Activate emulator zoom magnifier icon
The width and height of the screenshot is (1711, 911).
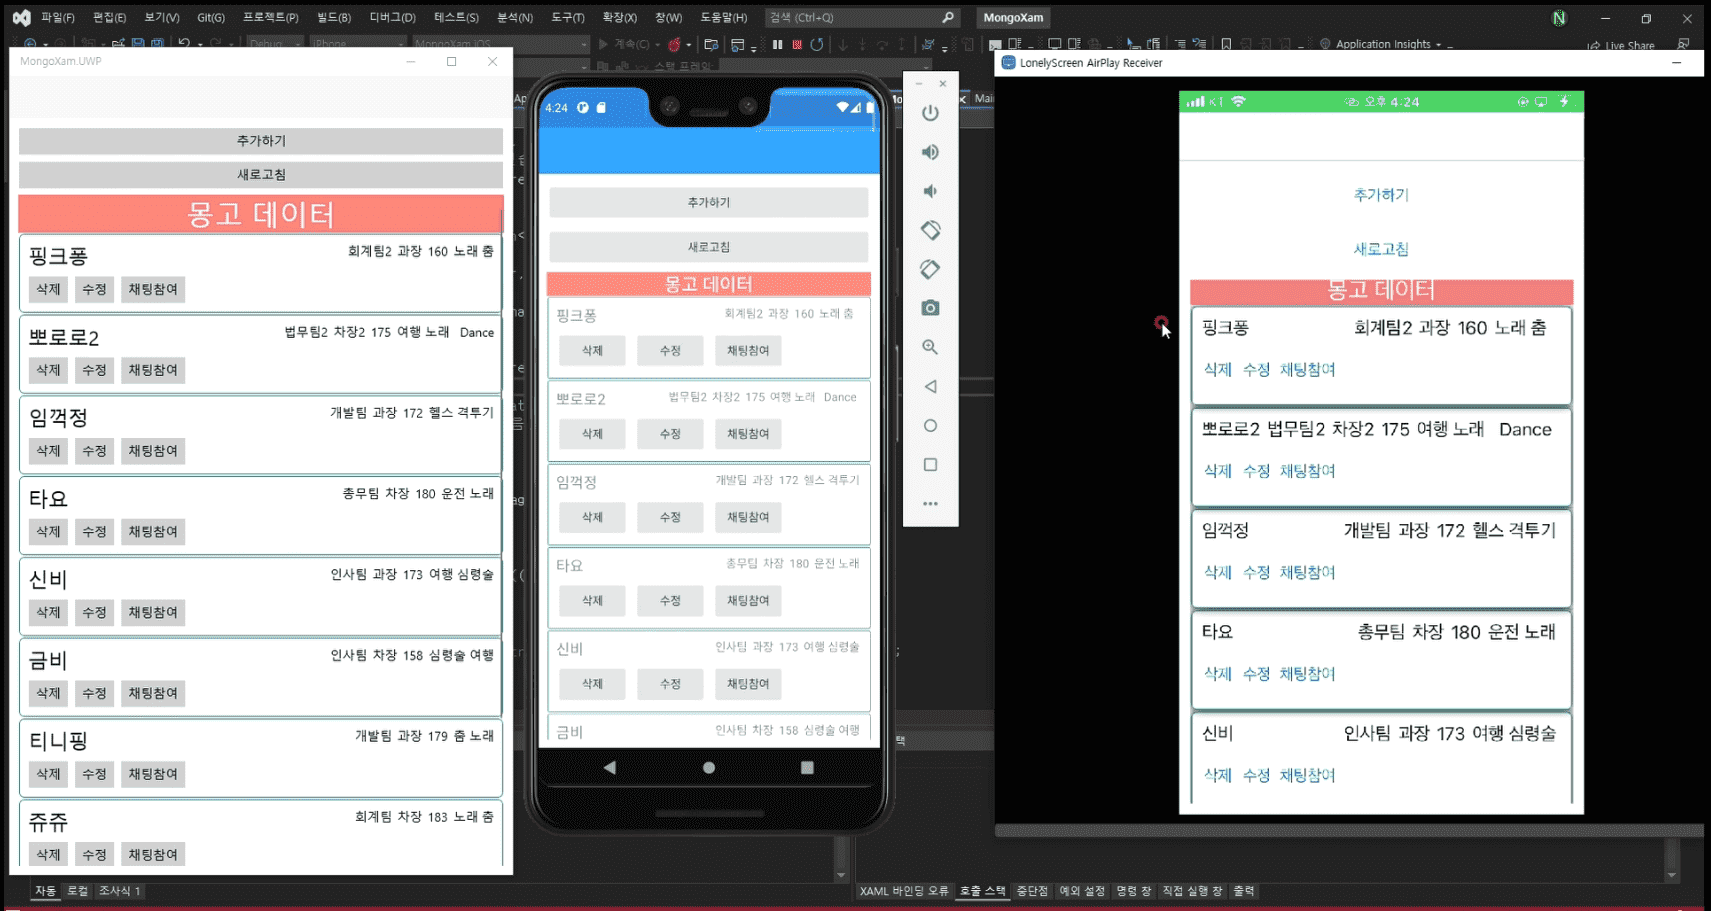point(930,347)
